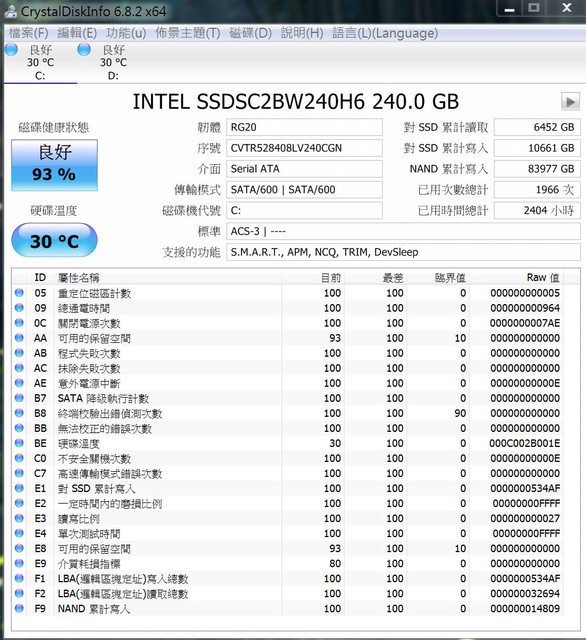Click the power on hours value 2404 小時

[x=537, y=211]
